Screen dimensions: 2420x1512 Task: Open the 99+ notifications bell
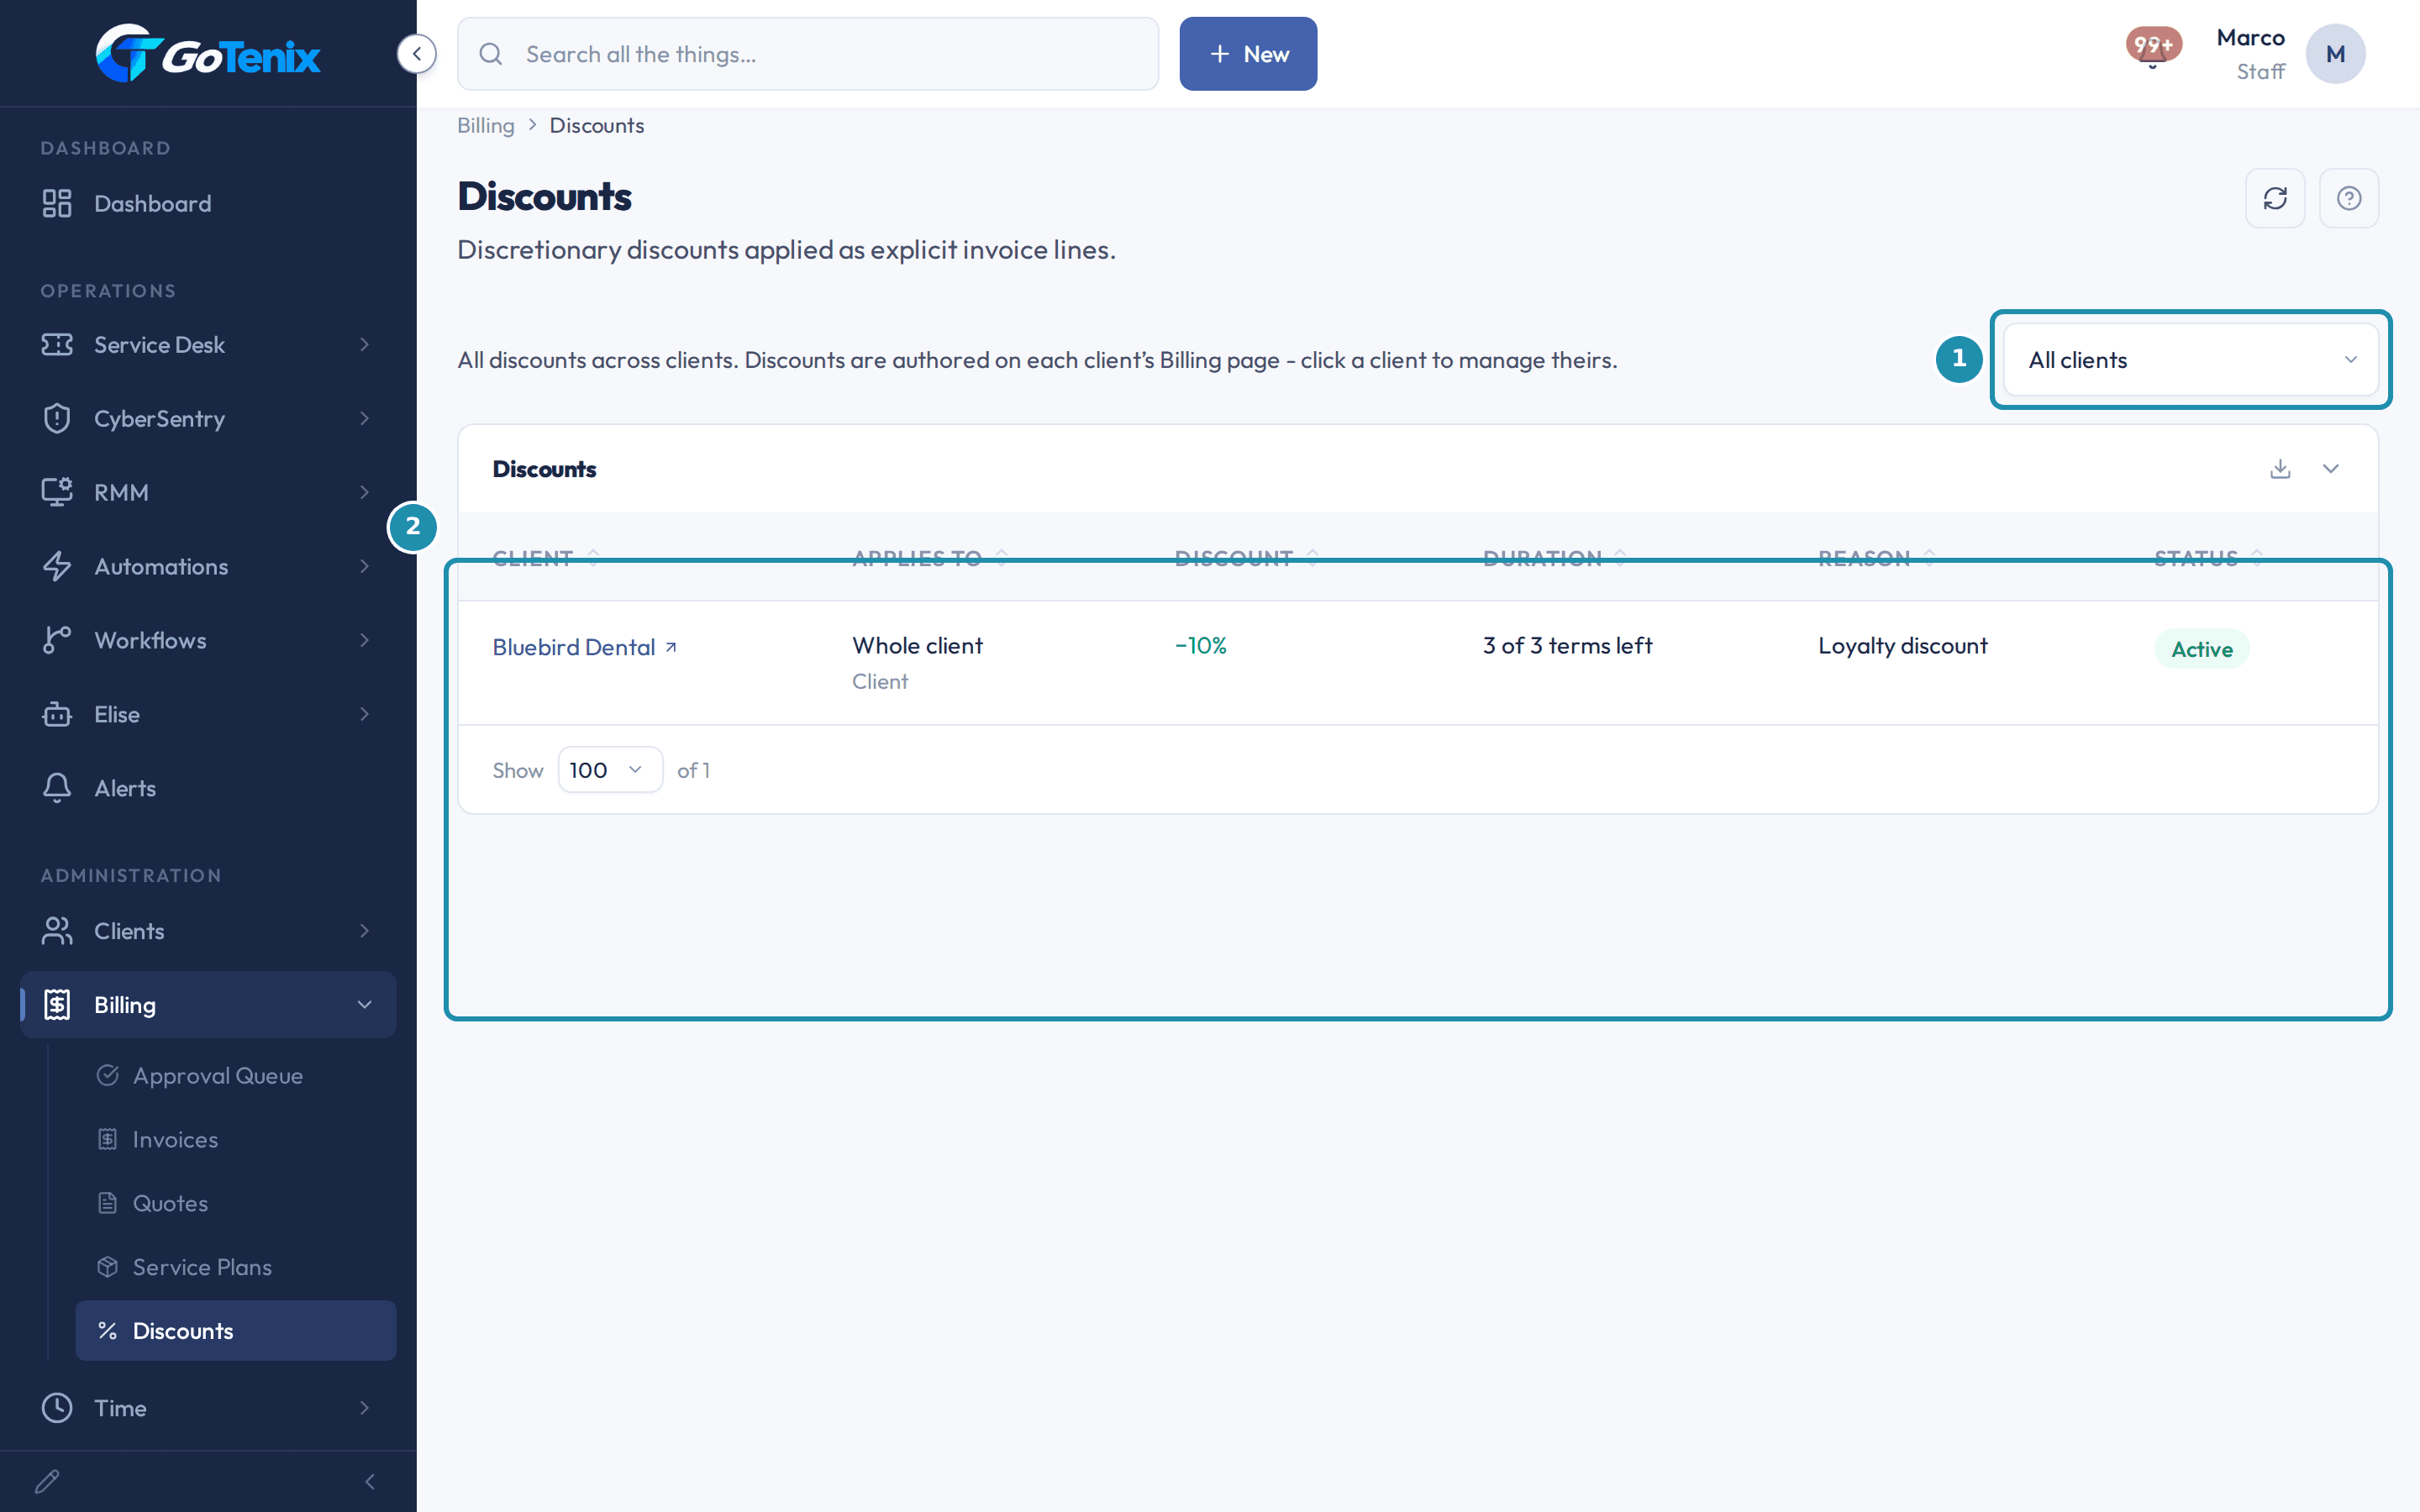coord(2153,48)
